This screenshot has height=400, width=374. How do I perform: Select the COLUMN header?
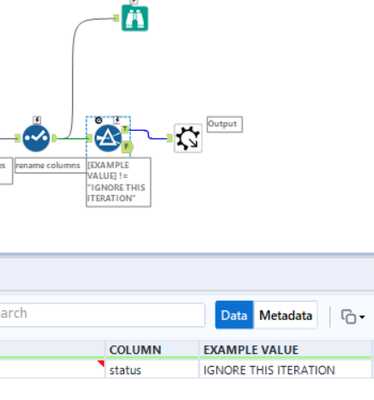[x=152, y=350]
